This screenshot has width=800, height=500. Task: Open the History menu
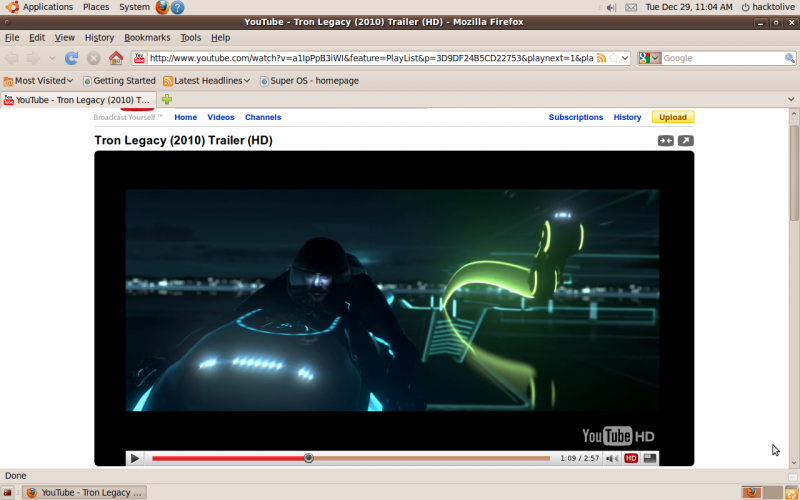pos(99,38)
